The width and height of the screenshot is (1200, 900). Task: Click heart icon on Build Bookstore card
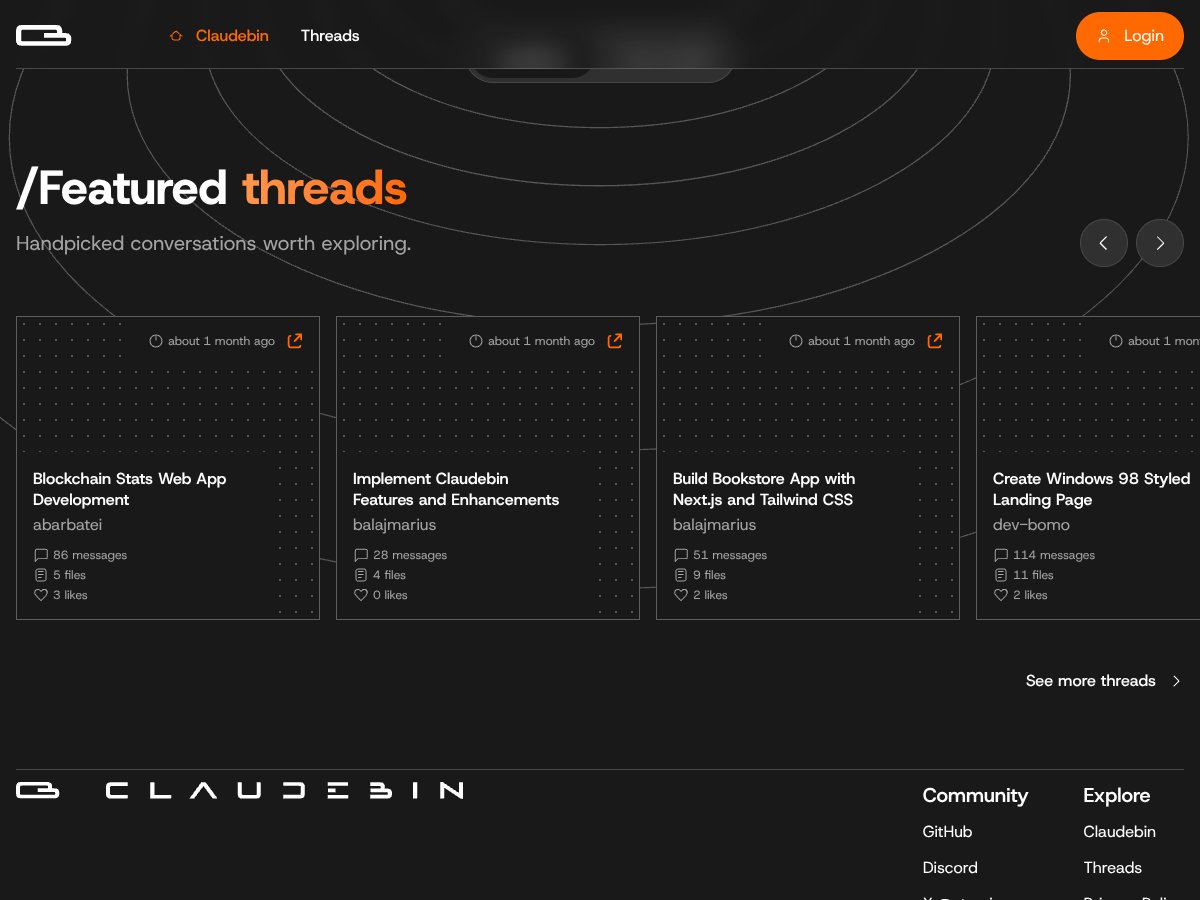click(681, 595)
